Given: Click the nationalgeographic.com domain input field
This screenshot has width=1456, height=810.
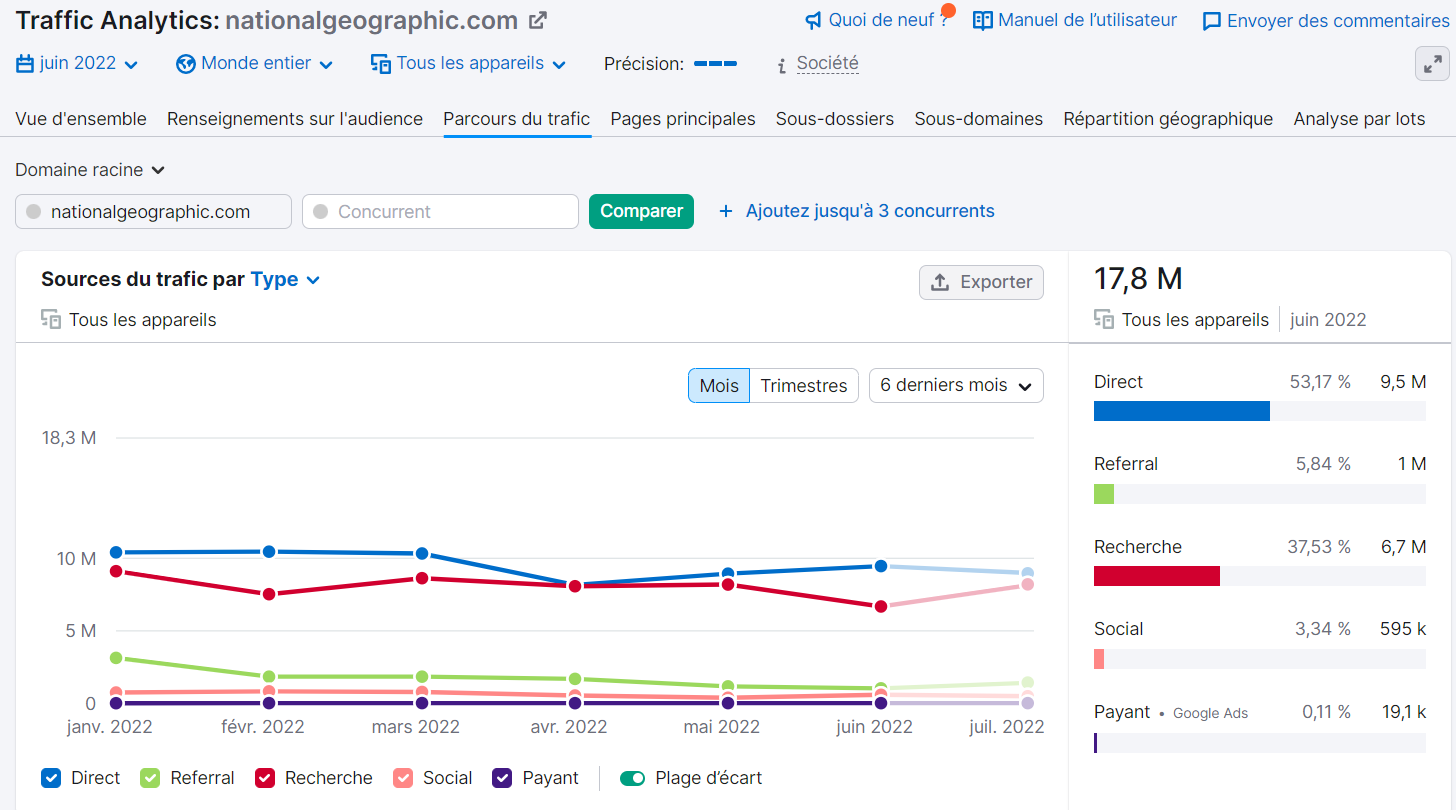Looking at the screenshot, I should pos(153,211).
